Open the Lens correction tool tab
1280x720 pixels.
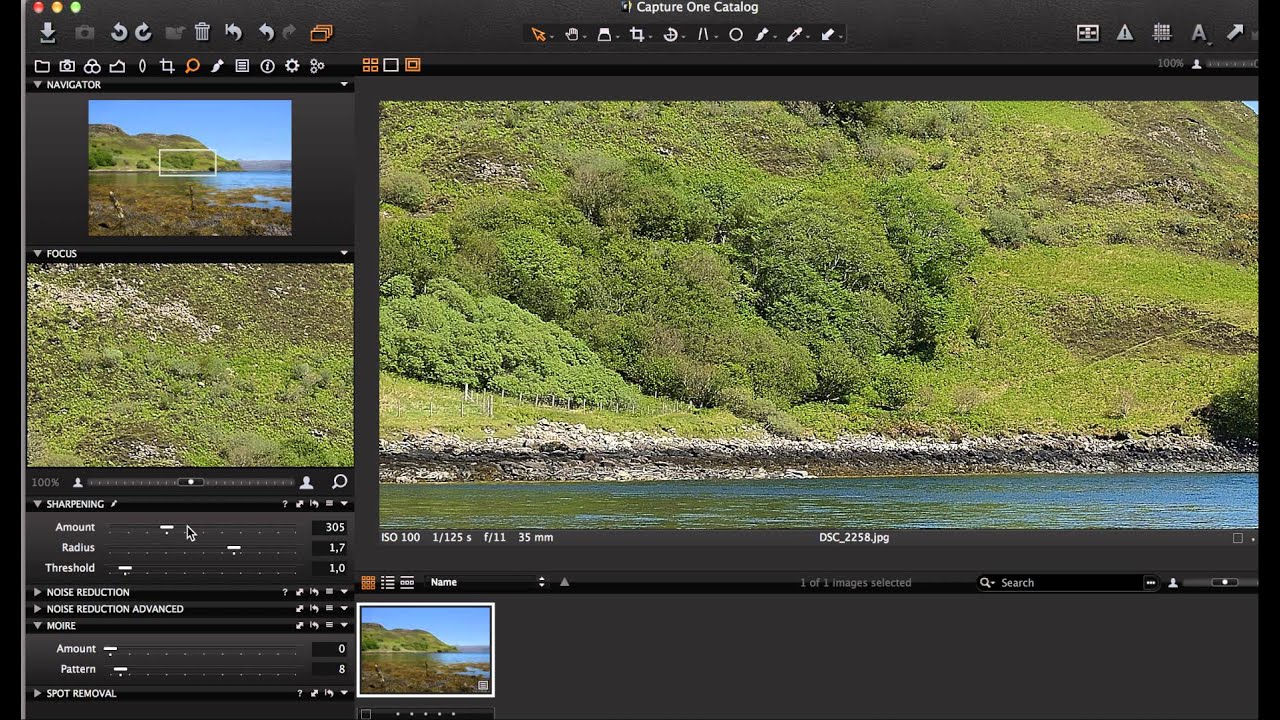pyautogui.click(x=142, y=66)
